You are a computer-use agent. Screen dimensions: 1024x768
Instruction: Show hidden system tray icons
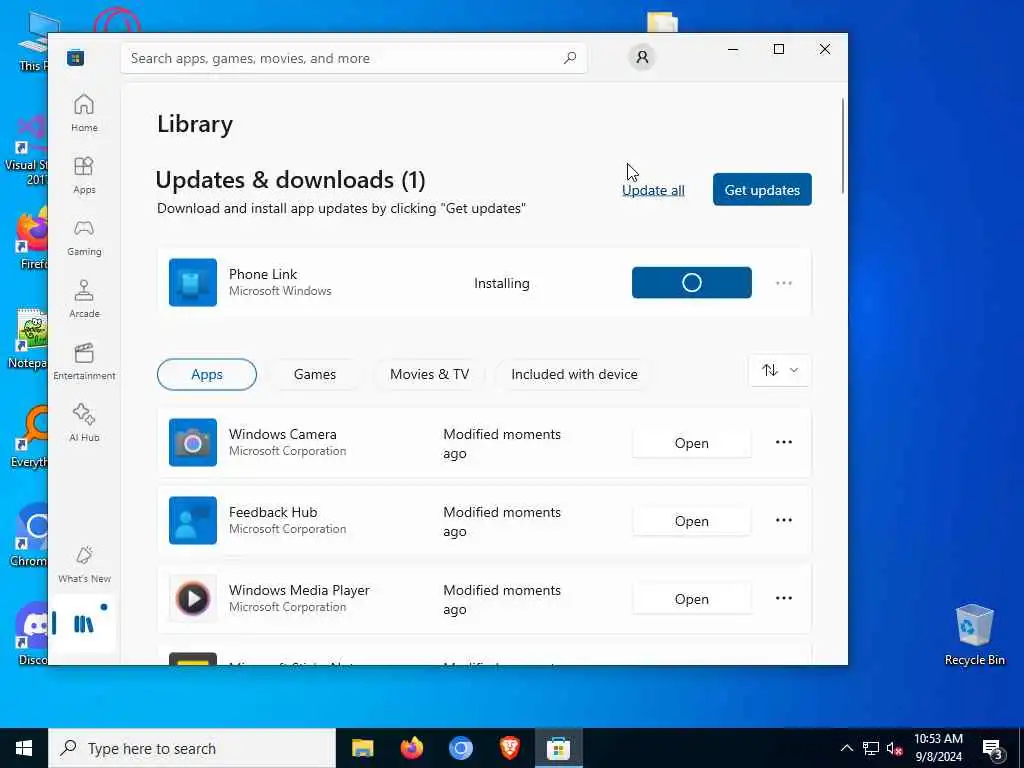click(846, 748)
